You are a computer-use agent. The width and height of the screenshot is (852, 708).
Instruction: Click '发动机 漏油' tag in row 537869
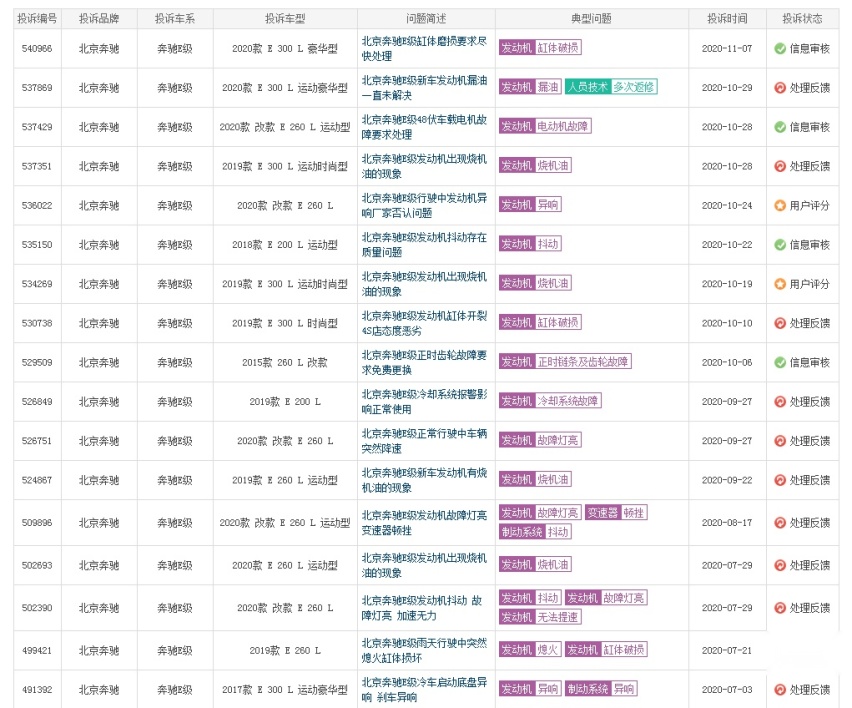coord(530,86)
